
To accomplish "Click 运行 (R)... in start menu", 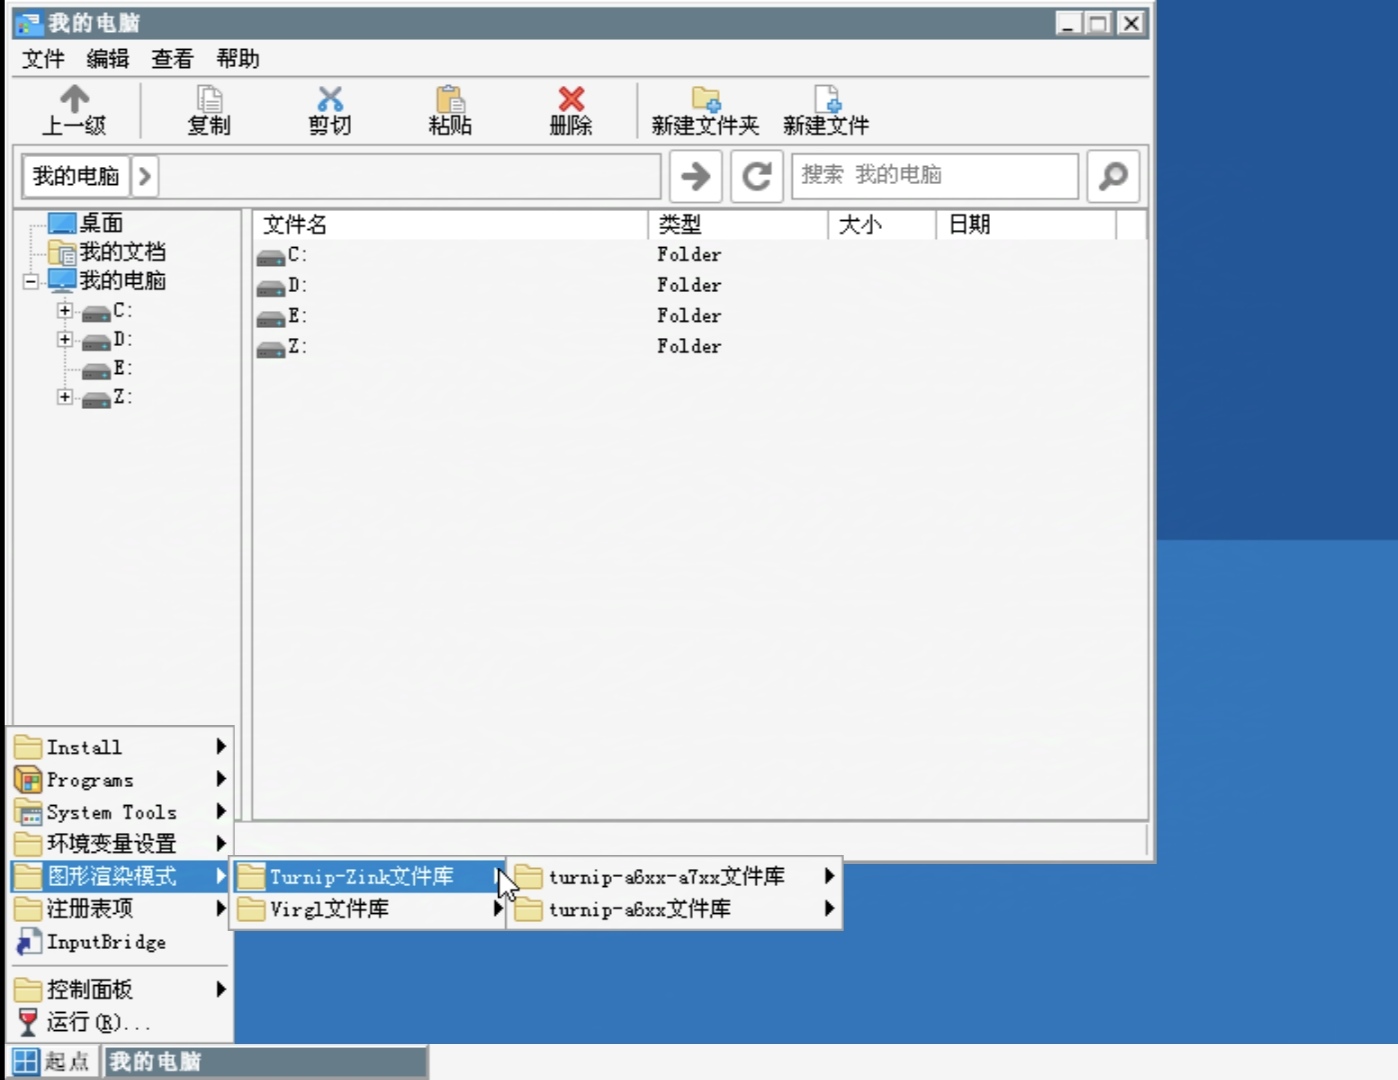I will coord(121,1022).
